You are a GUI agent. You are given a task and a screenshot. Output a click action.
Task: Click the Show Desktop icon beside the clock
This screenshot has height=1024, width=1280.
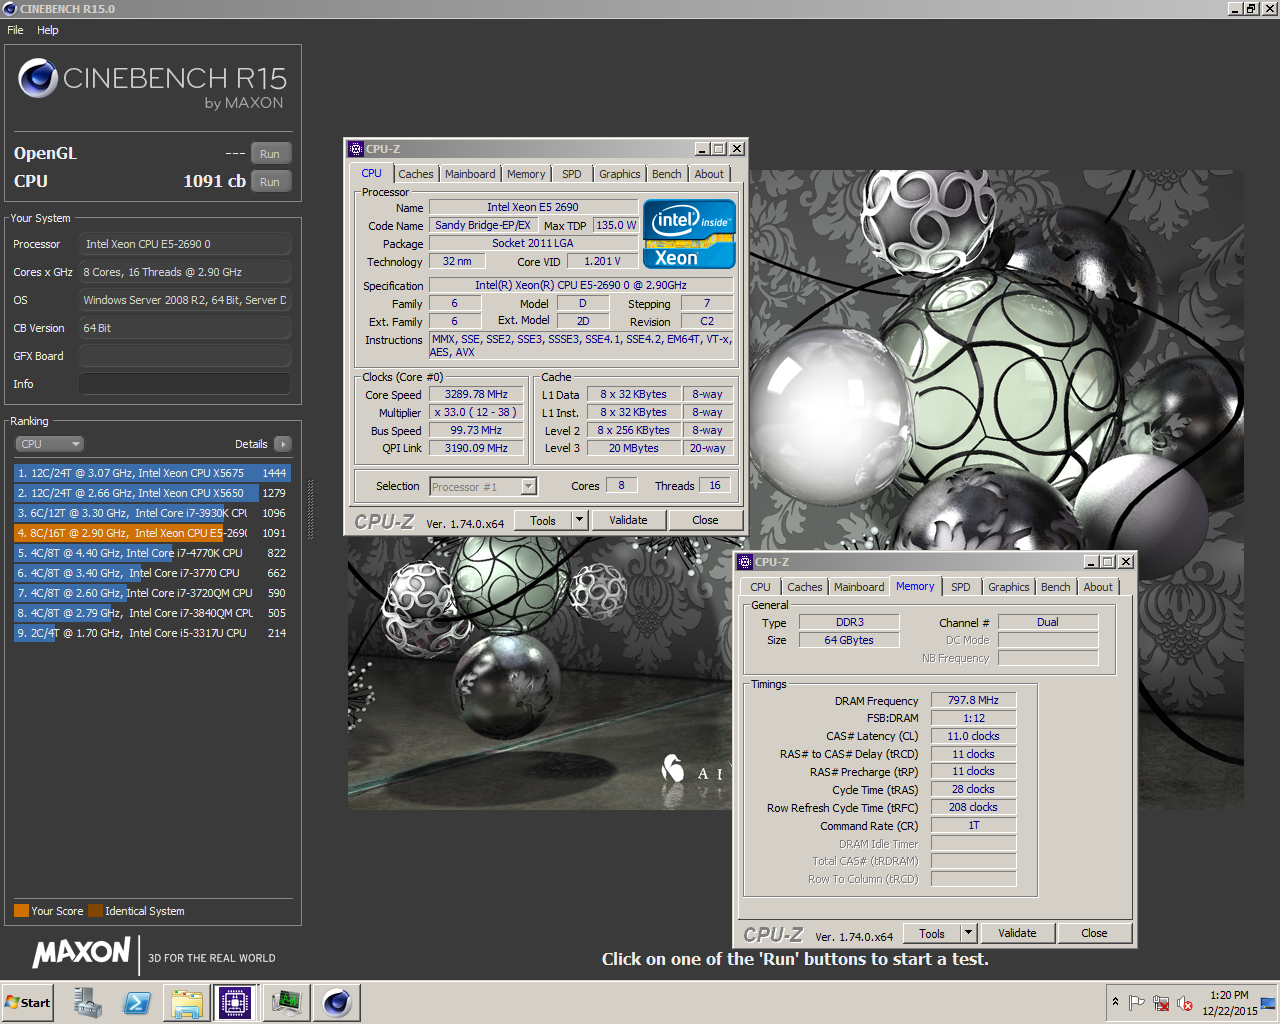click(1268, 1003)
